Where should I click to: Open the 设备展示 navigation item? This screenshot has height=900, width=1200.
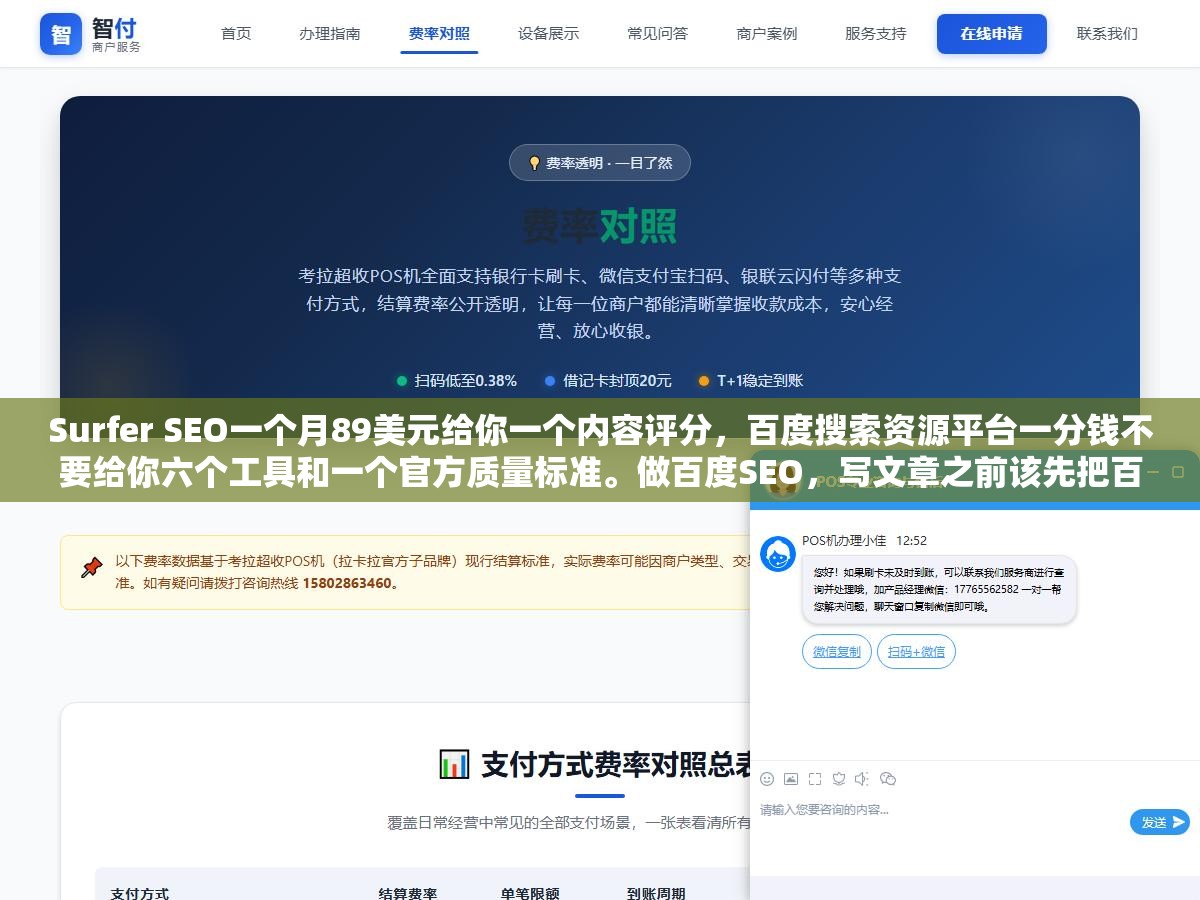pos(548,34)
